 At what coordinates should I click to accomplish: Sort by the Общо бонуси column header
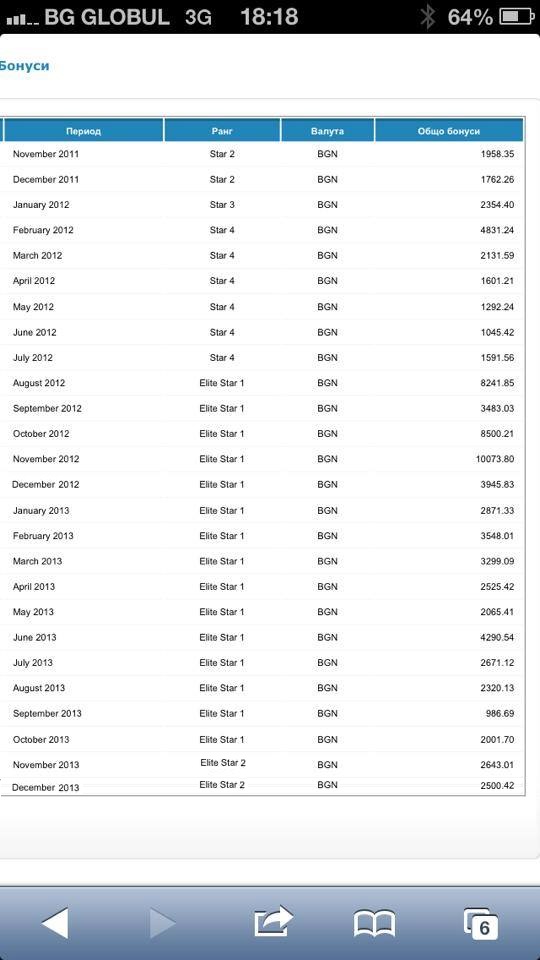pyautogui.click(x=449, y=130)
